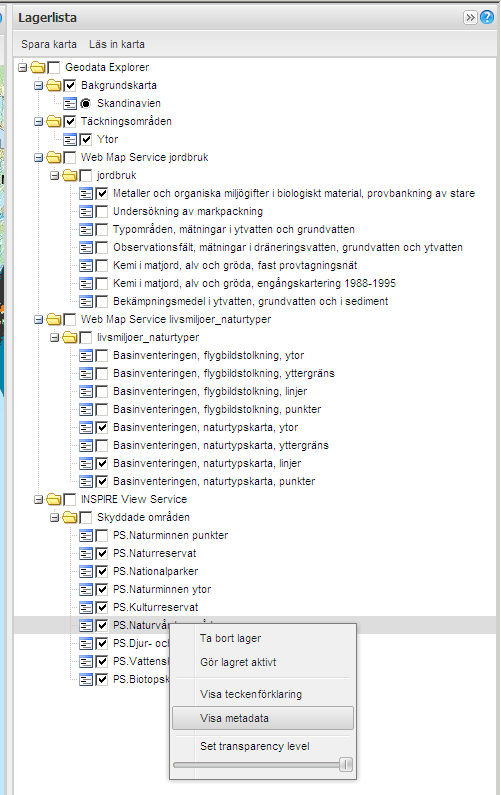Uncheck the PS.Vattens layer checkbox
The width and height of the screenshot is (501, 795).
point(102,662)
